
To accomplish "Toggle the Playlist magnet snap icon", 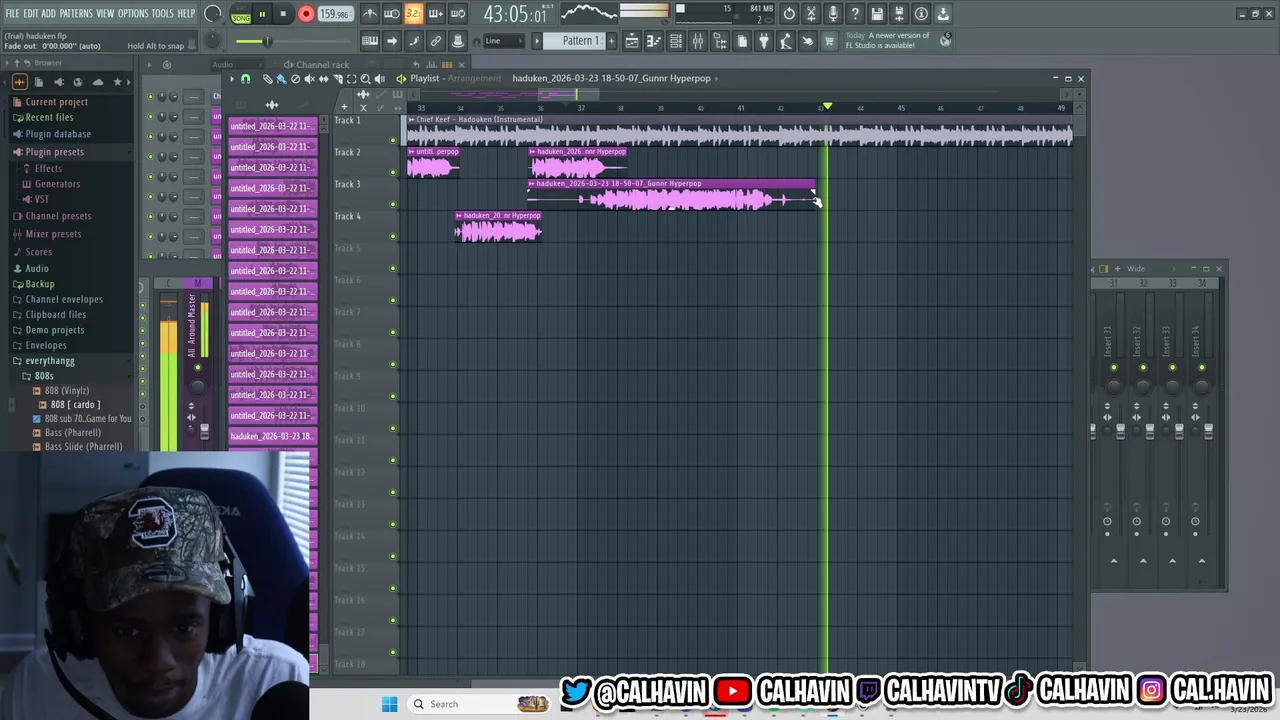I will [246, 79].
